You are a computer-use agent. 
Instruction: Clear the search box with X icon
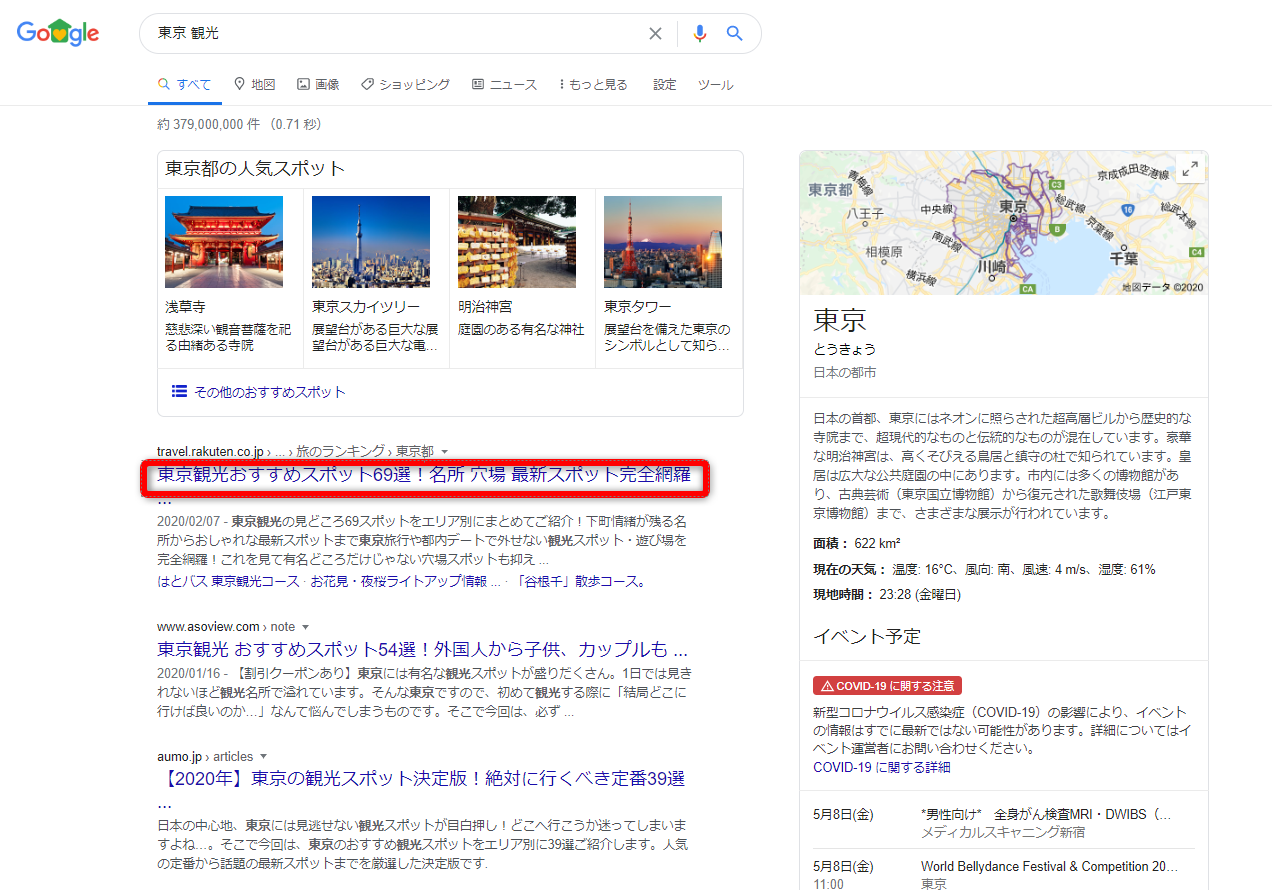[655, 34]
